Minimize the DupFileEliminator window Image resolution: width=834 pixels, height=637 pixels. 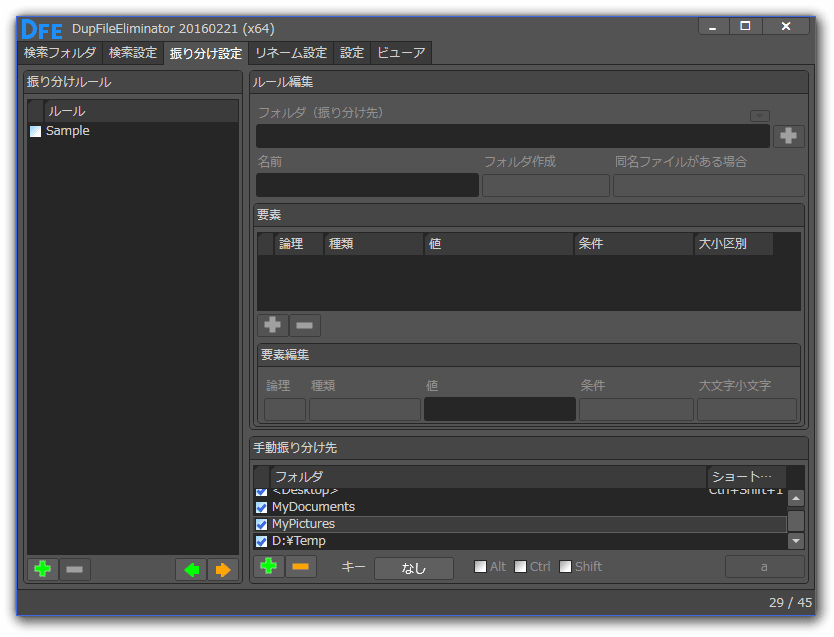(713, 27)
